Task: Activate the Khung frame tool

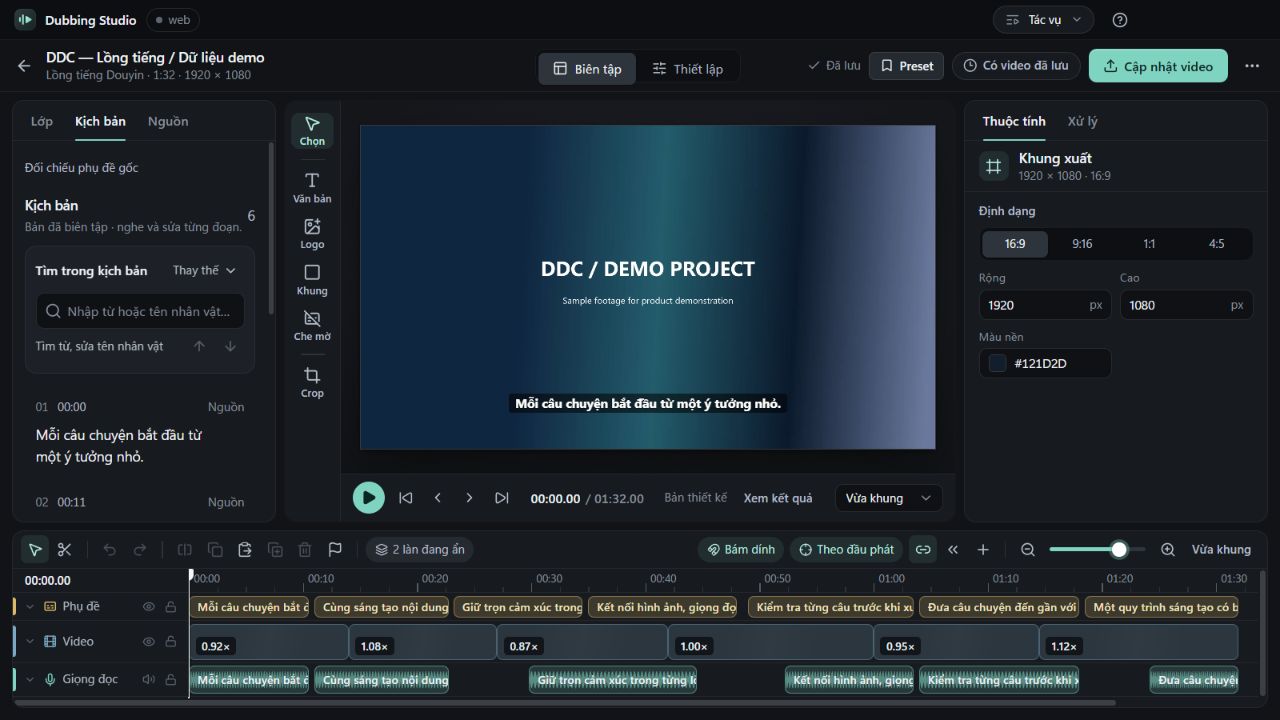Action: [x=312, y=279]
